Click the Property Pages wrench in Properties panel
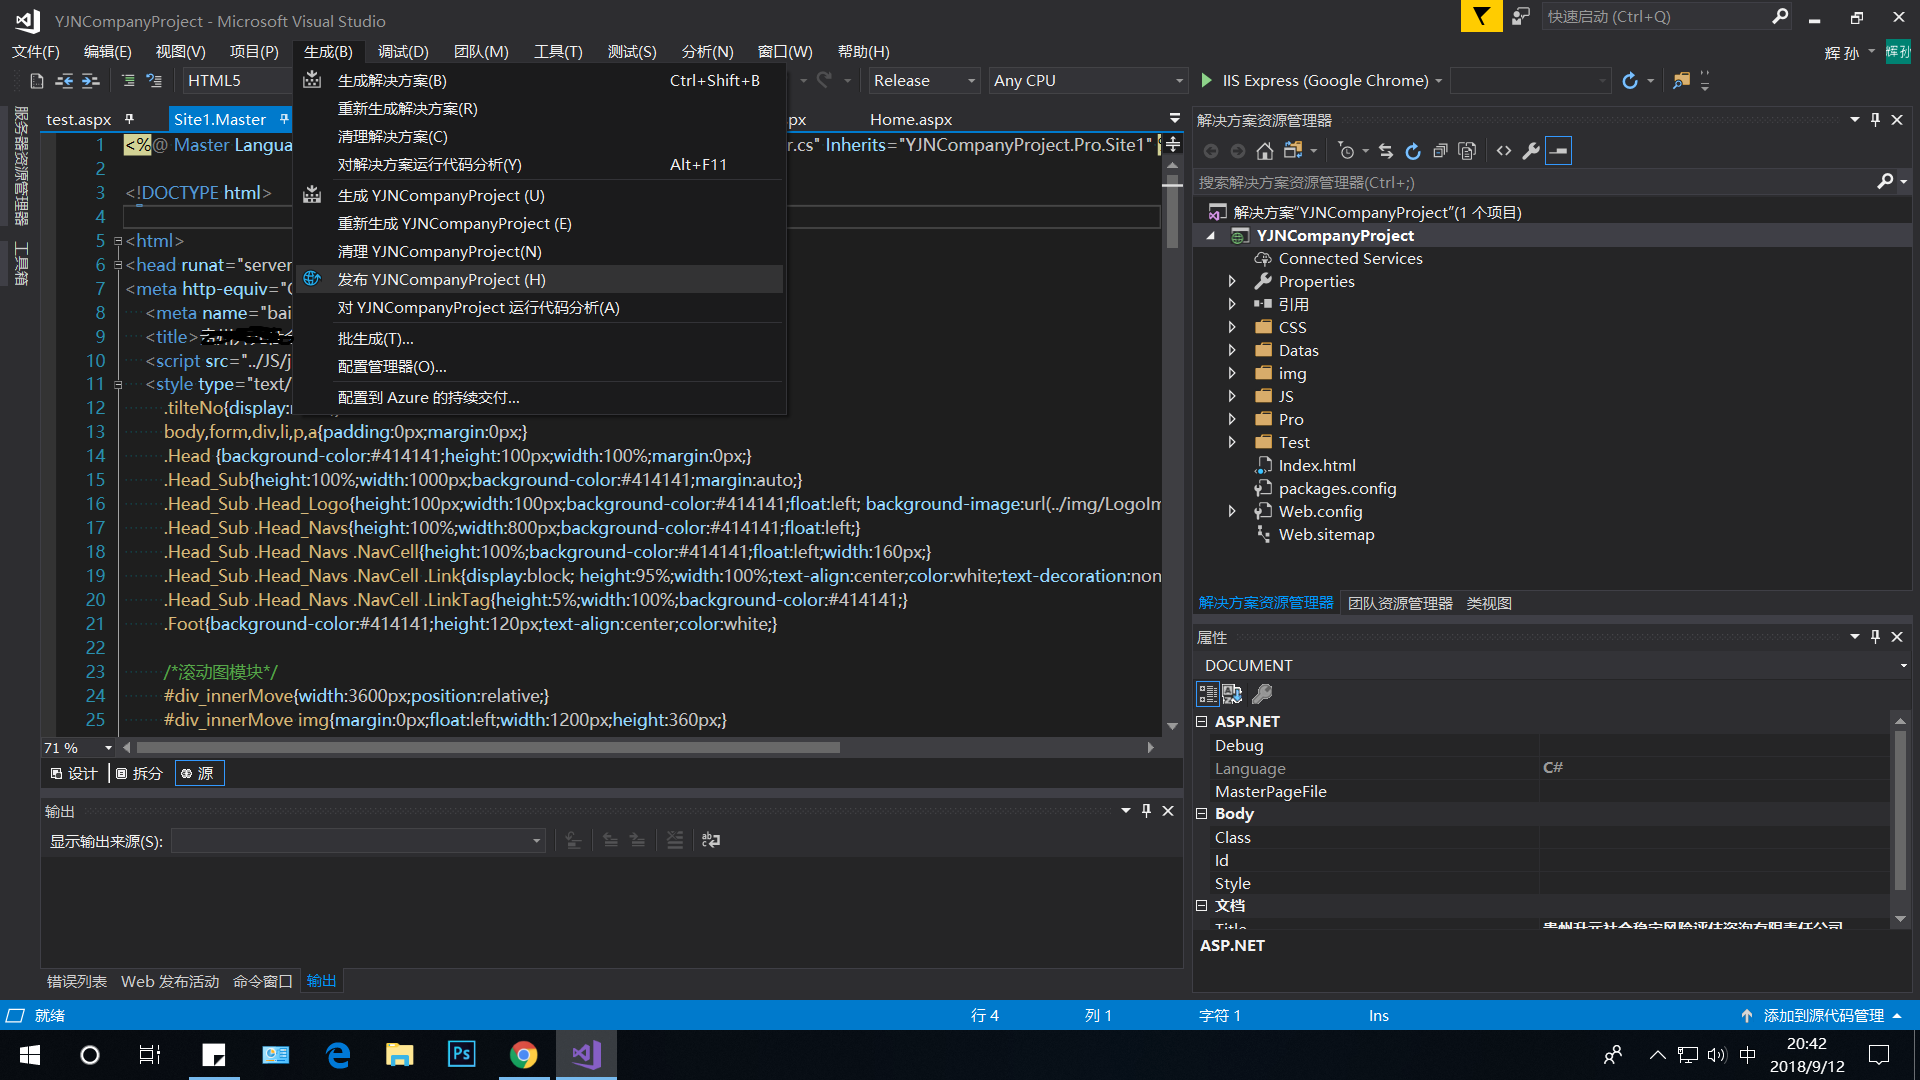 tap(1263, 694)
